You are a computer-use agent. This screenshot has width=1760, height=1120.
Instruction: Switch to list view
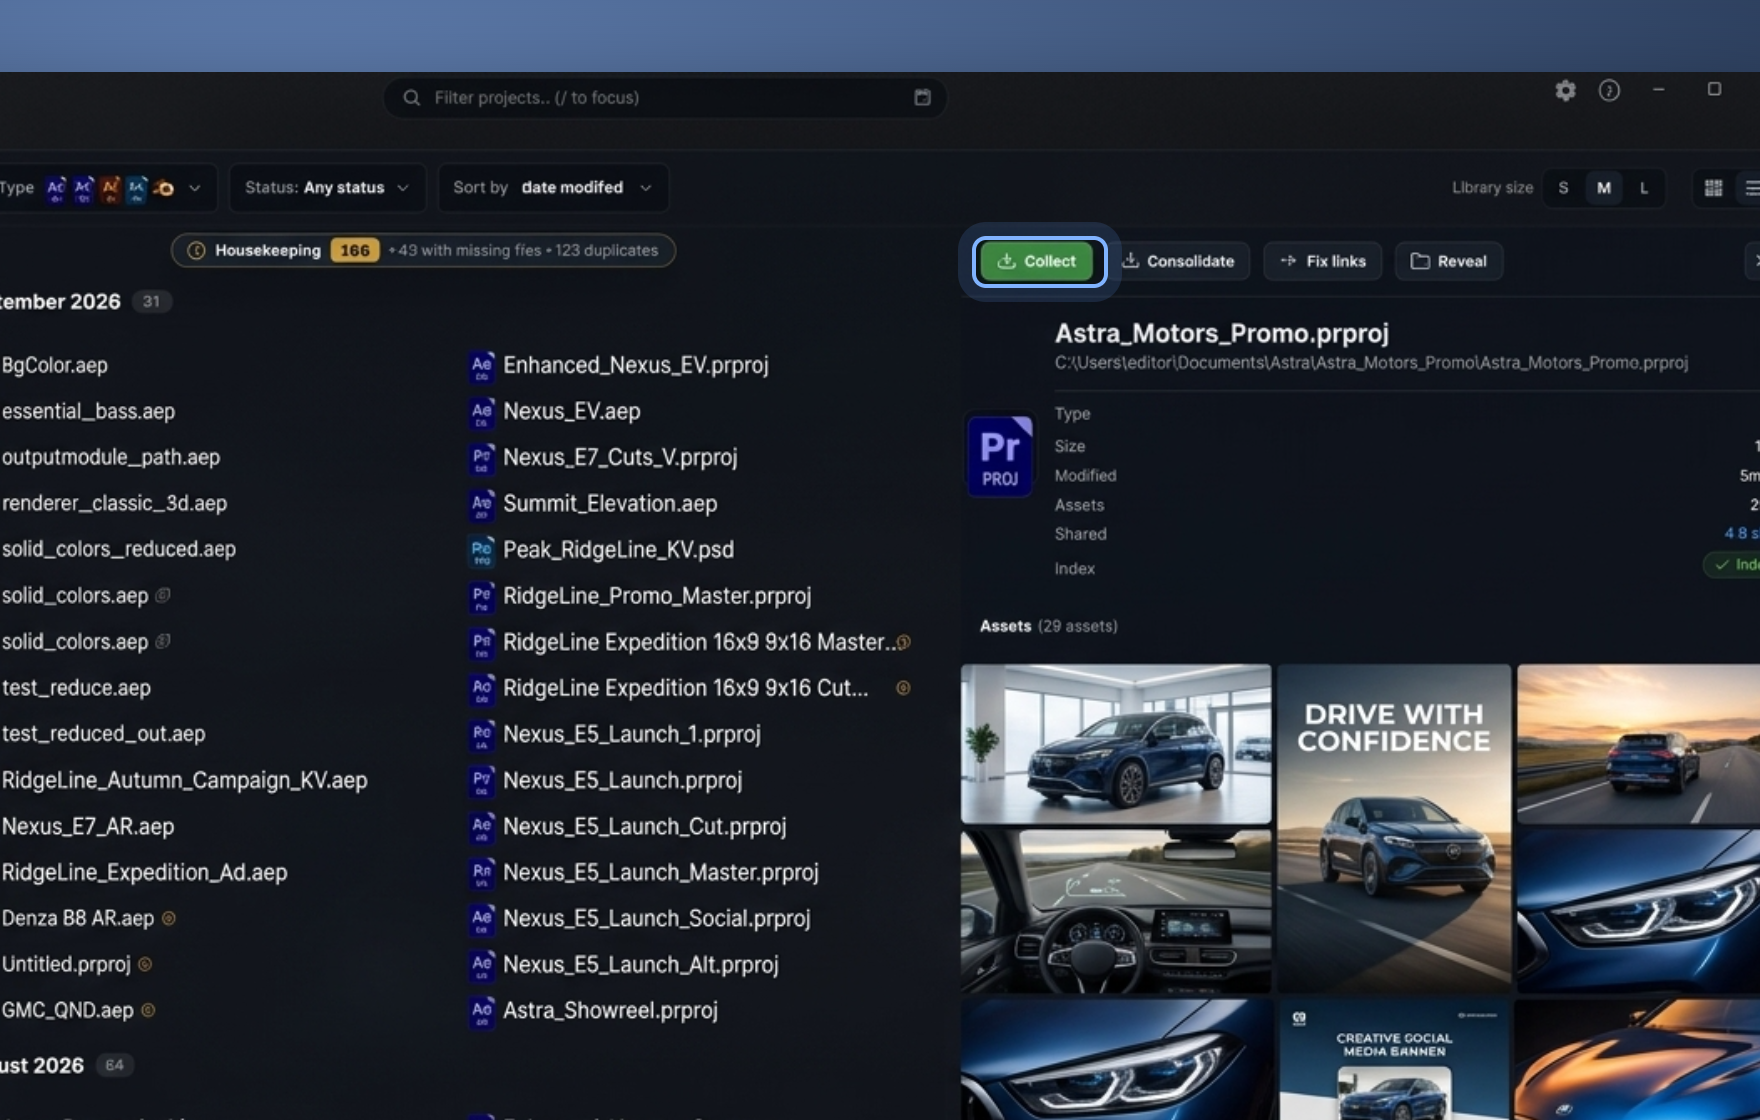click(1752, 188)
